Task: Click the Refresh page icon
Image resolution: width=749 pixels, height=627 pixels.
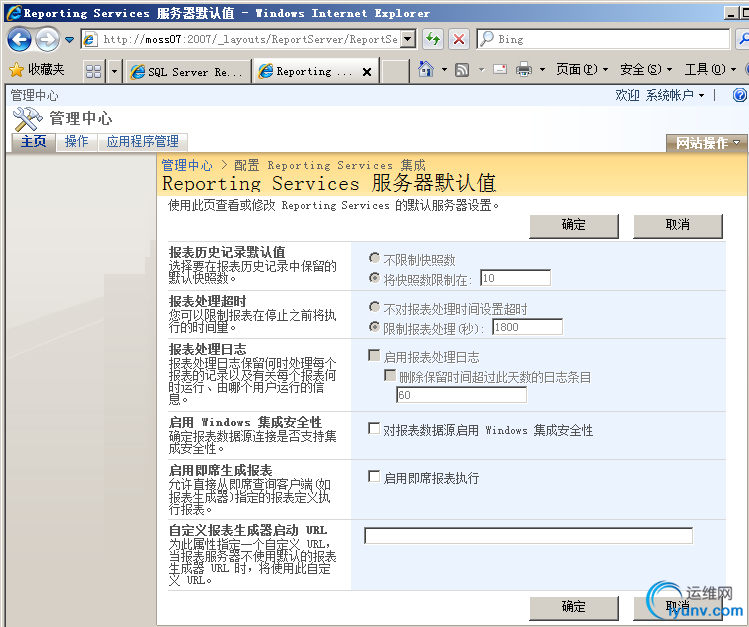Action: (433, 39)
